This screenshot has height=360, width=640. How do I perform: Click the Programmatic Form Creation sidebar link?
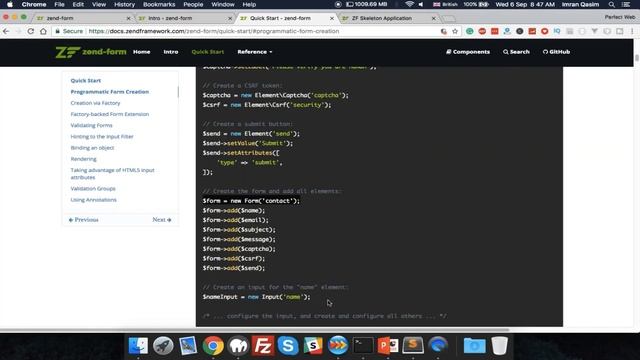[110, 92]
